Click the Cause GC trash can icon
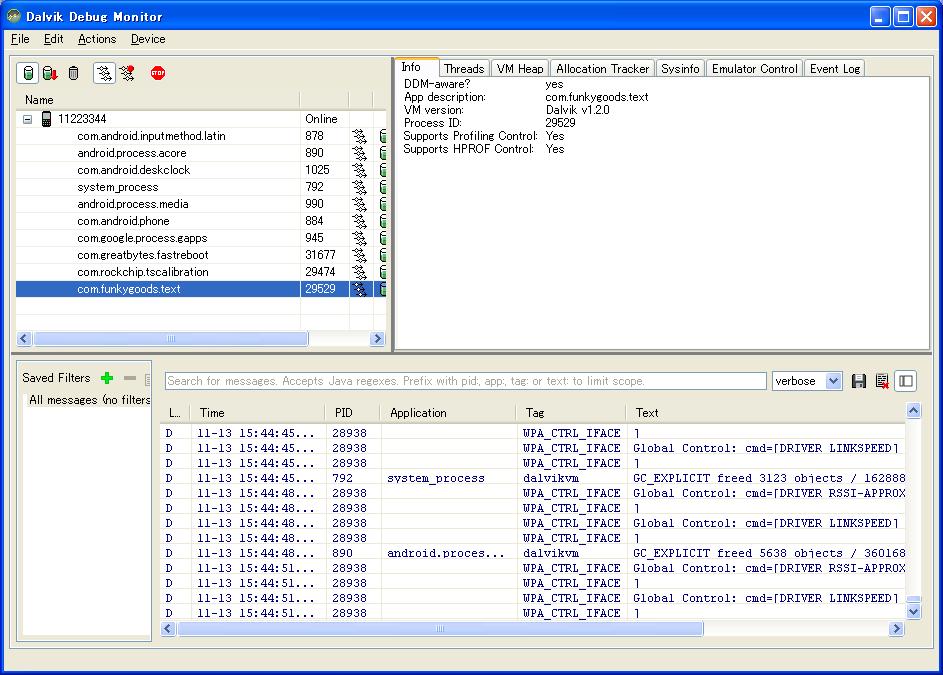943x675 pixels. point(73,73)
